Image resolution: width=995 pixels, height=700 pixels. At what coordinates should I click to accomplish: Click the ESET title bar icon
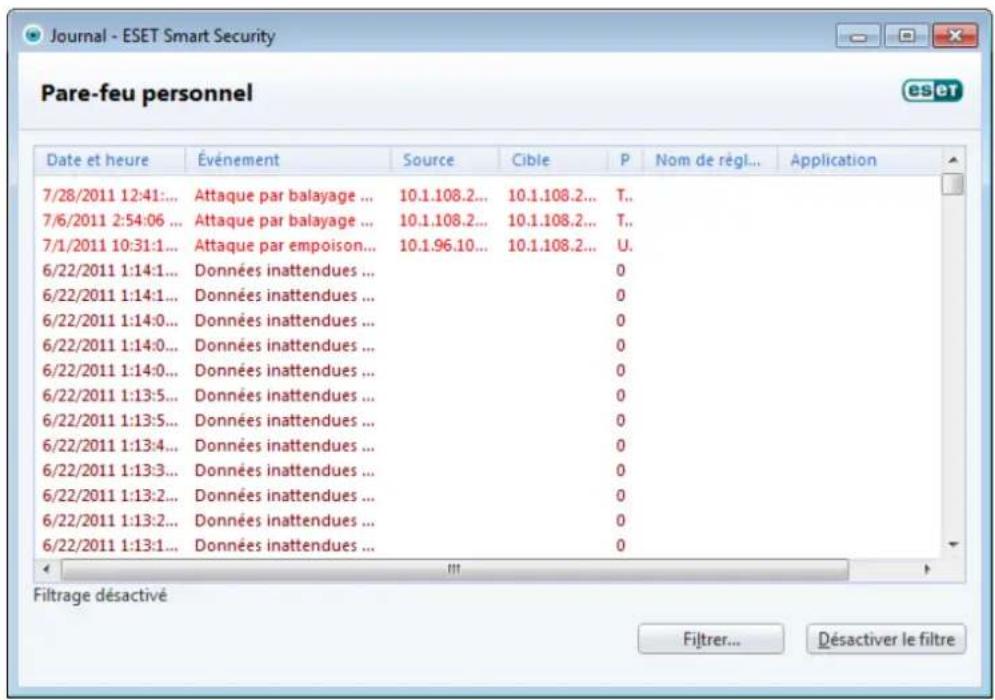[33, 35]
